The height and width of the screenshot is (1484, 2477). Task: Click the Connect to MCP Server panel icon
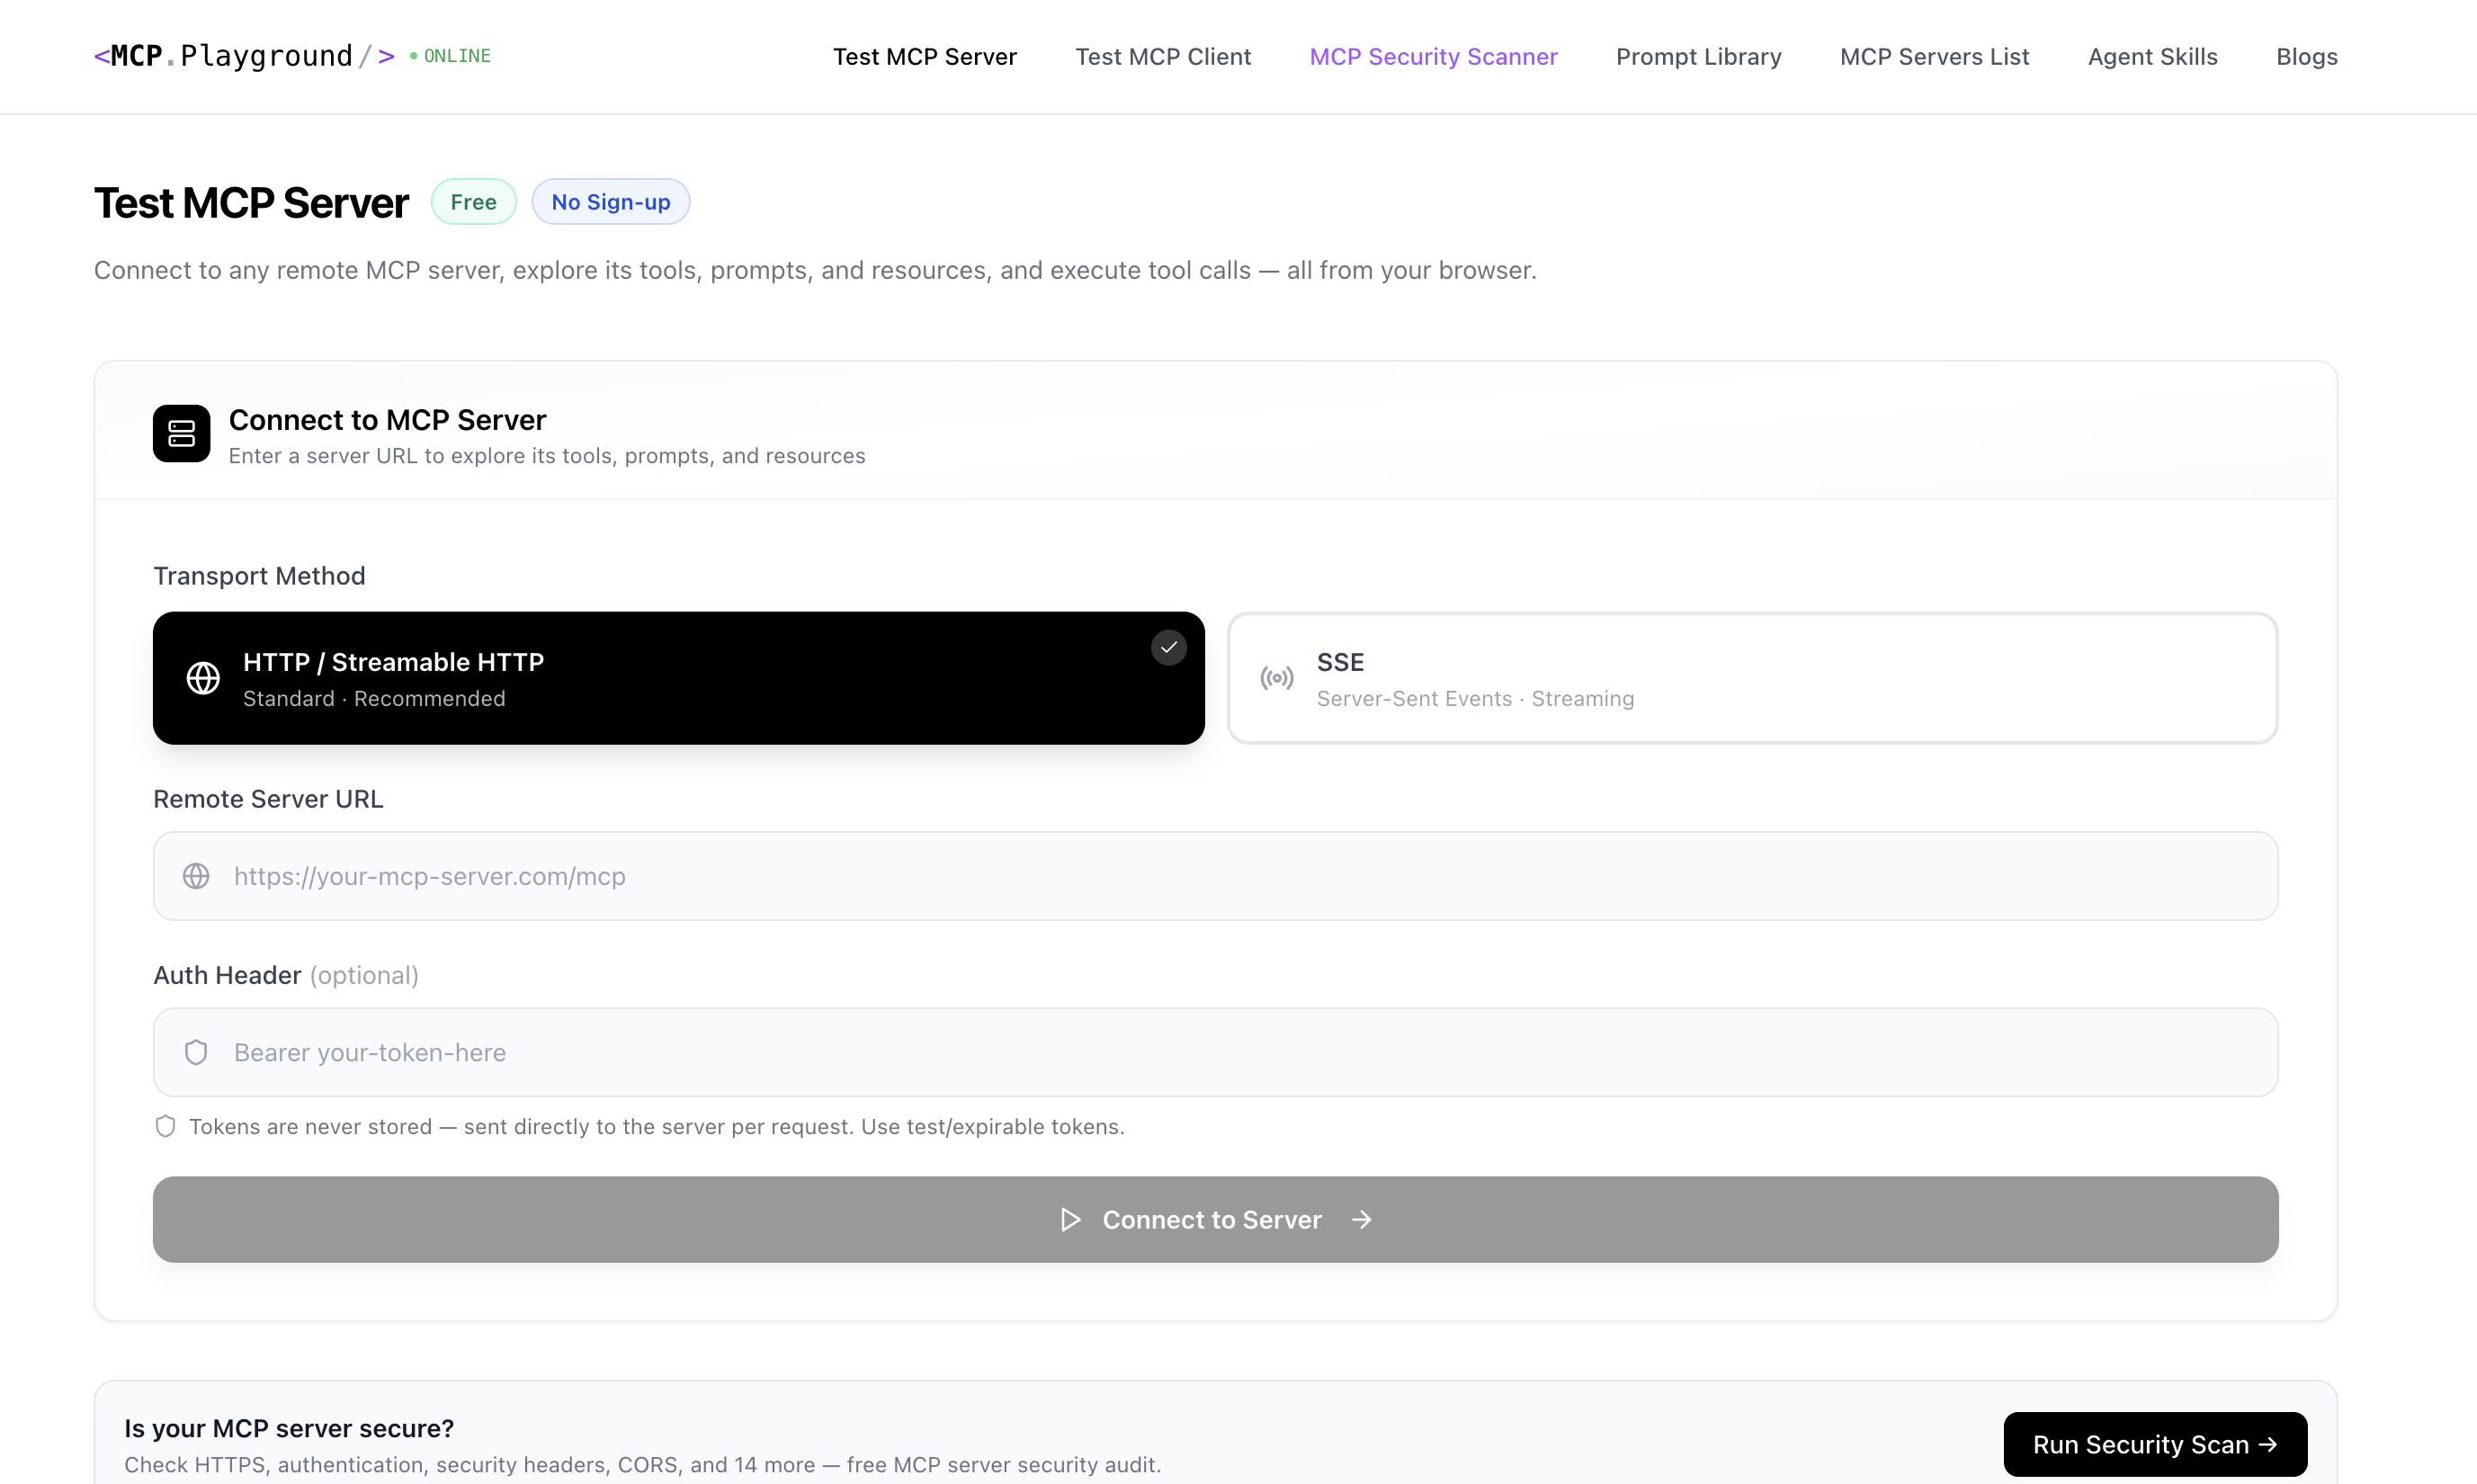[181, 433]
